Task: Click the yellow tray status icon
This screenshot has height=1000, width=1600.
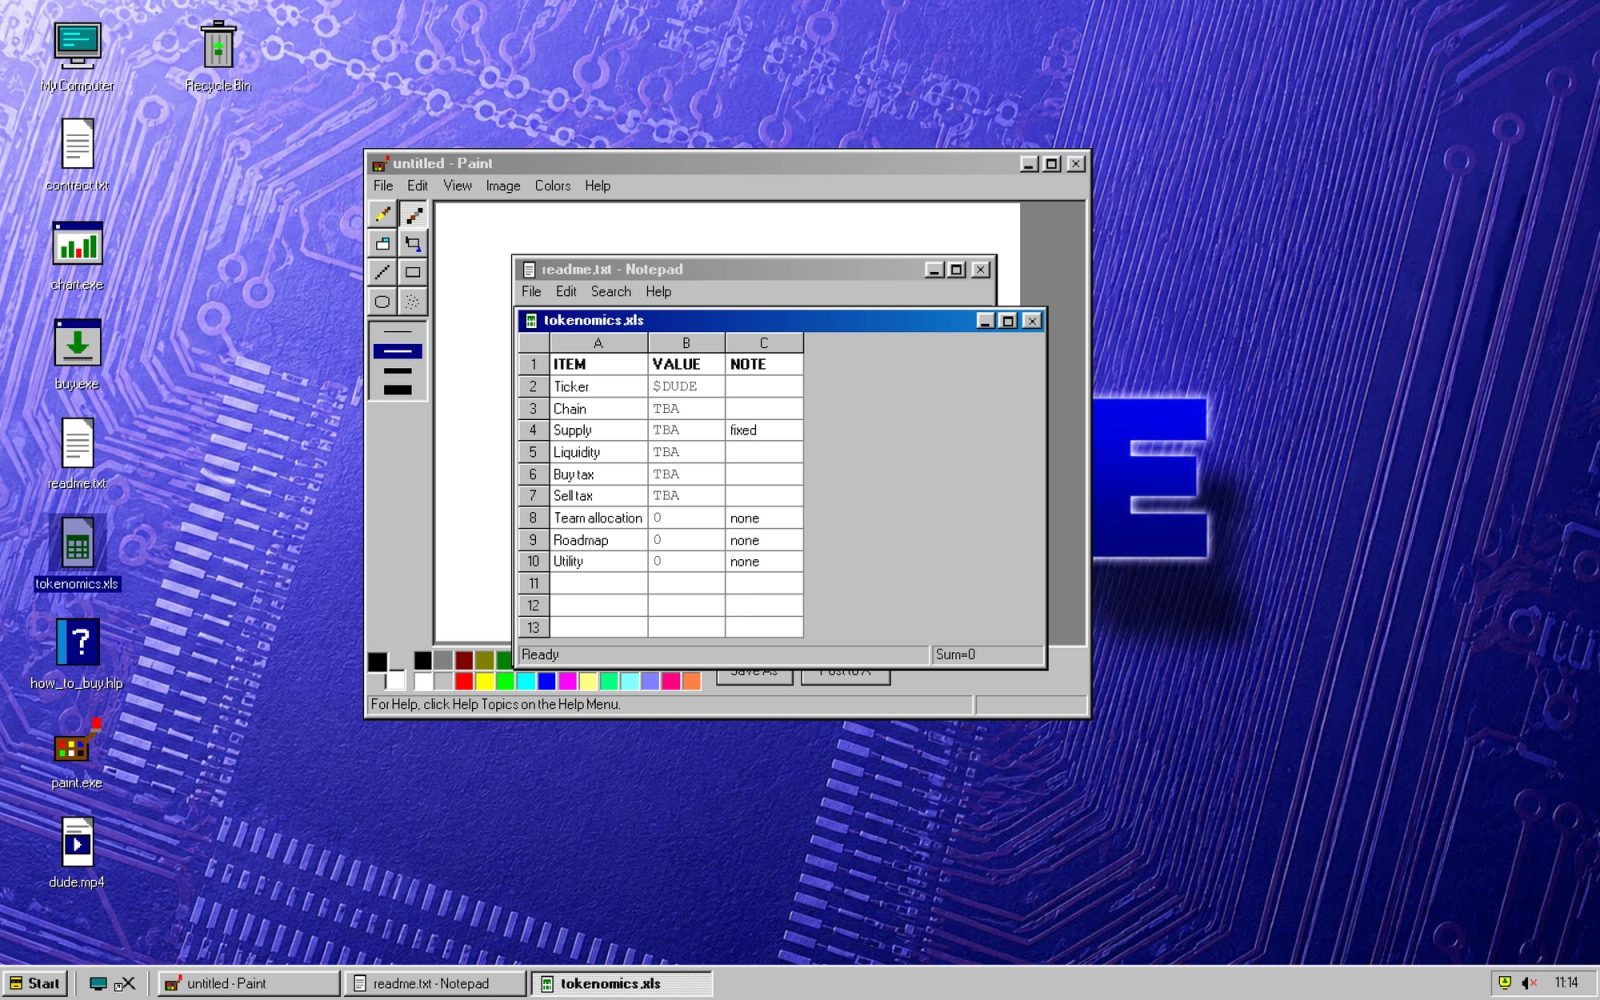Action: coord(1505,983)
